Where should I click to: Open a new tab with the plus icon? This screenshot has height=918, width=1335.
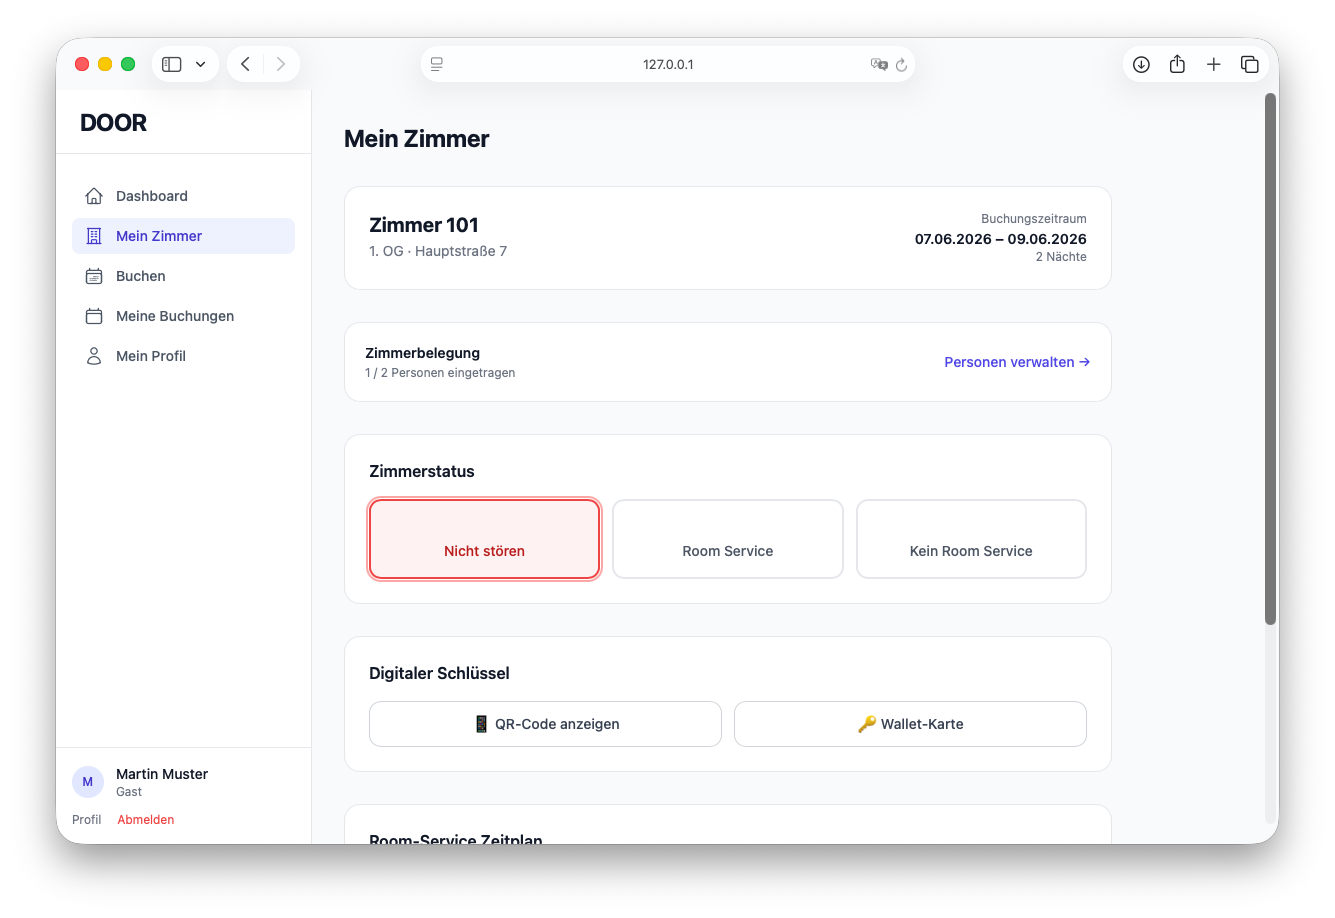pos(1213,64)
